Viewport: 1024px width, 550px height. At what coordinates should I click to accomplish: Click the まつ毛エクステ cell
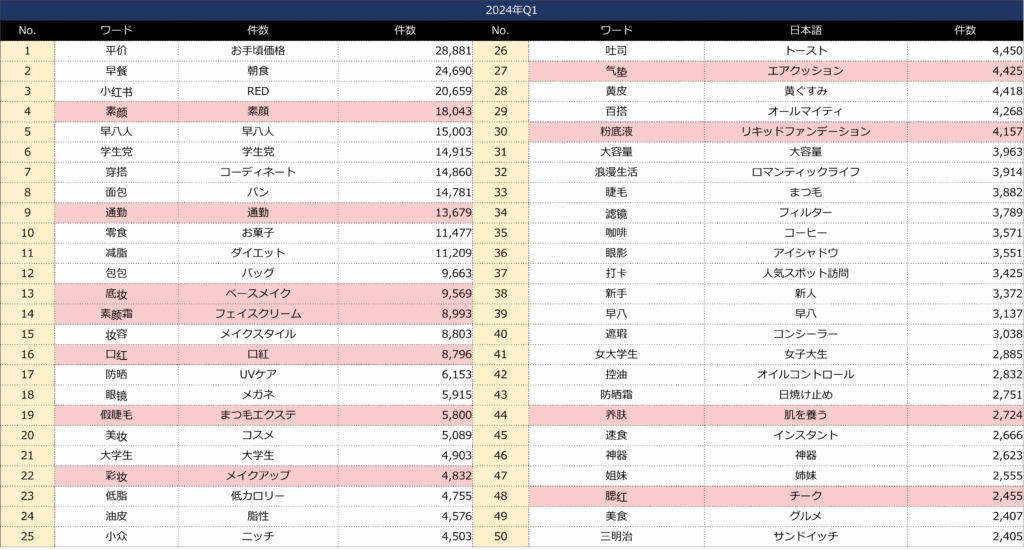pyautogui.click(x=257, y=414)
